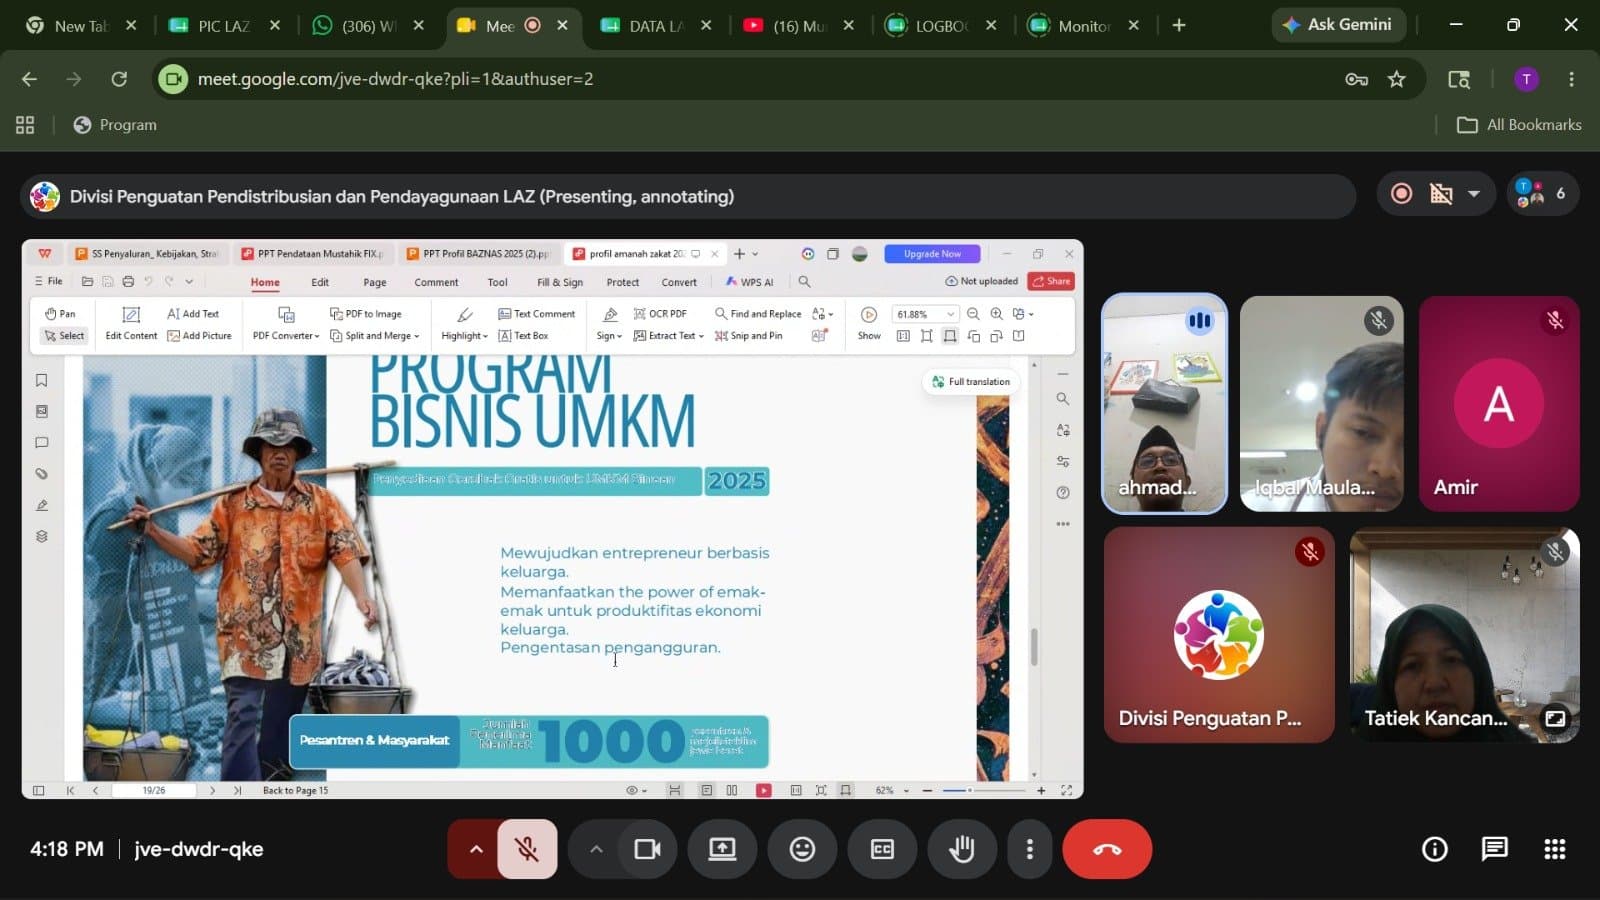The image size is (1600, 900).
Task: Select Iqbal Maula participant tile
Action: pos(1321,404)
